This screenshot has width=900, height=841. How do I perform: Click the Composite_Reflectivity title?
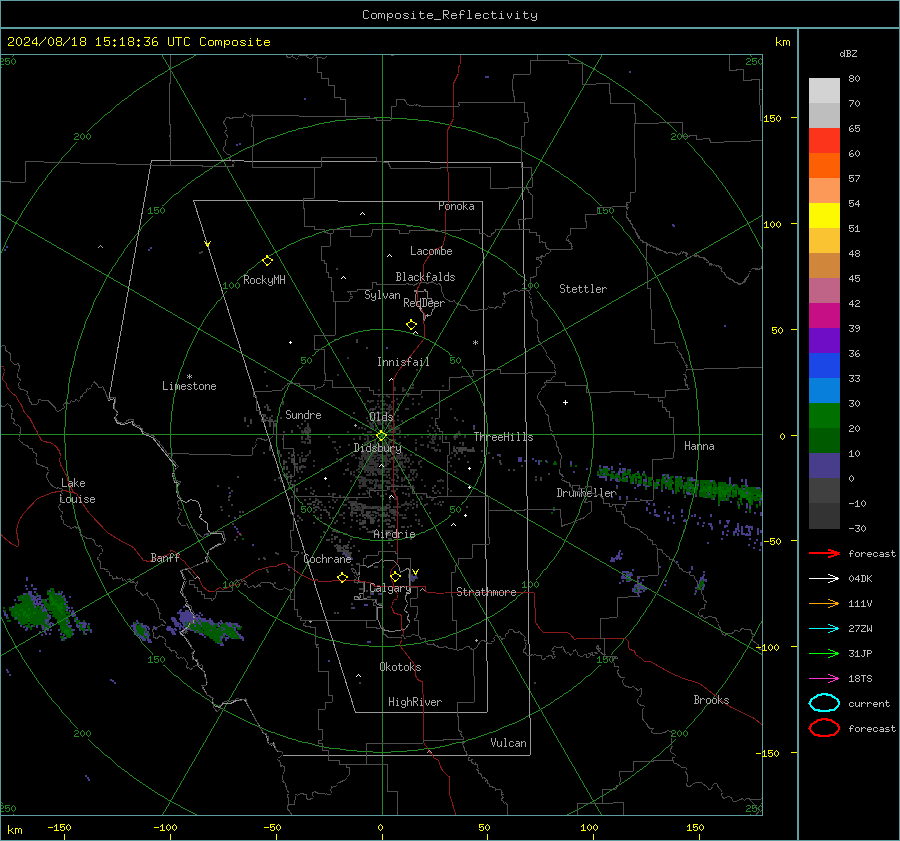point(449,15)
